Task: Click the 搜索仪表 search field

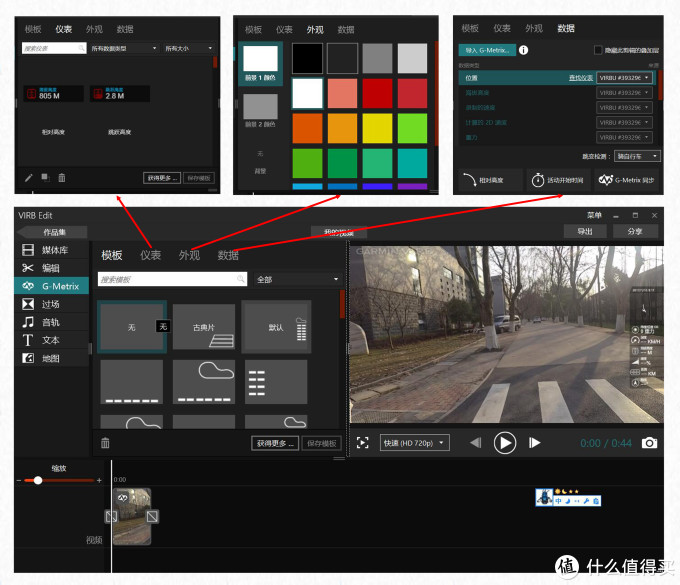Action: pos(54,49)
